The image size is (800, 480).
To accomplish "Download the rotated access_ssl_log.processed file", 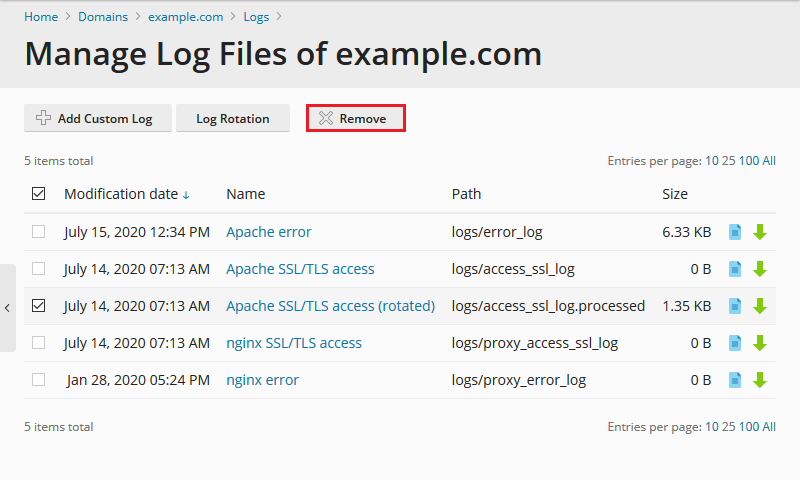I will (x=759, y=306).
